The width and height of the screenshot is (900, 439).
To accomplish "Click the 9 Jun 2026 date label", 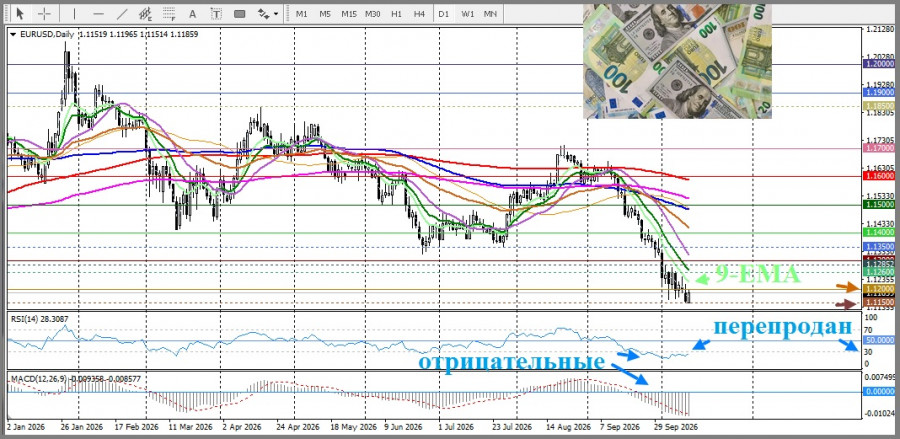I will [x=405, y=428].
